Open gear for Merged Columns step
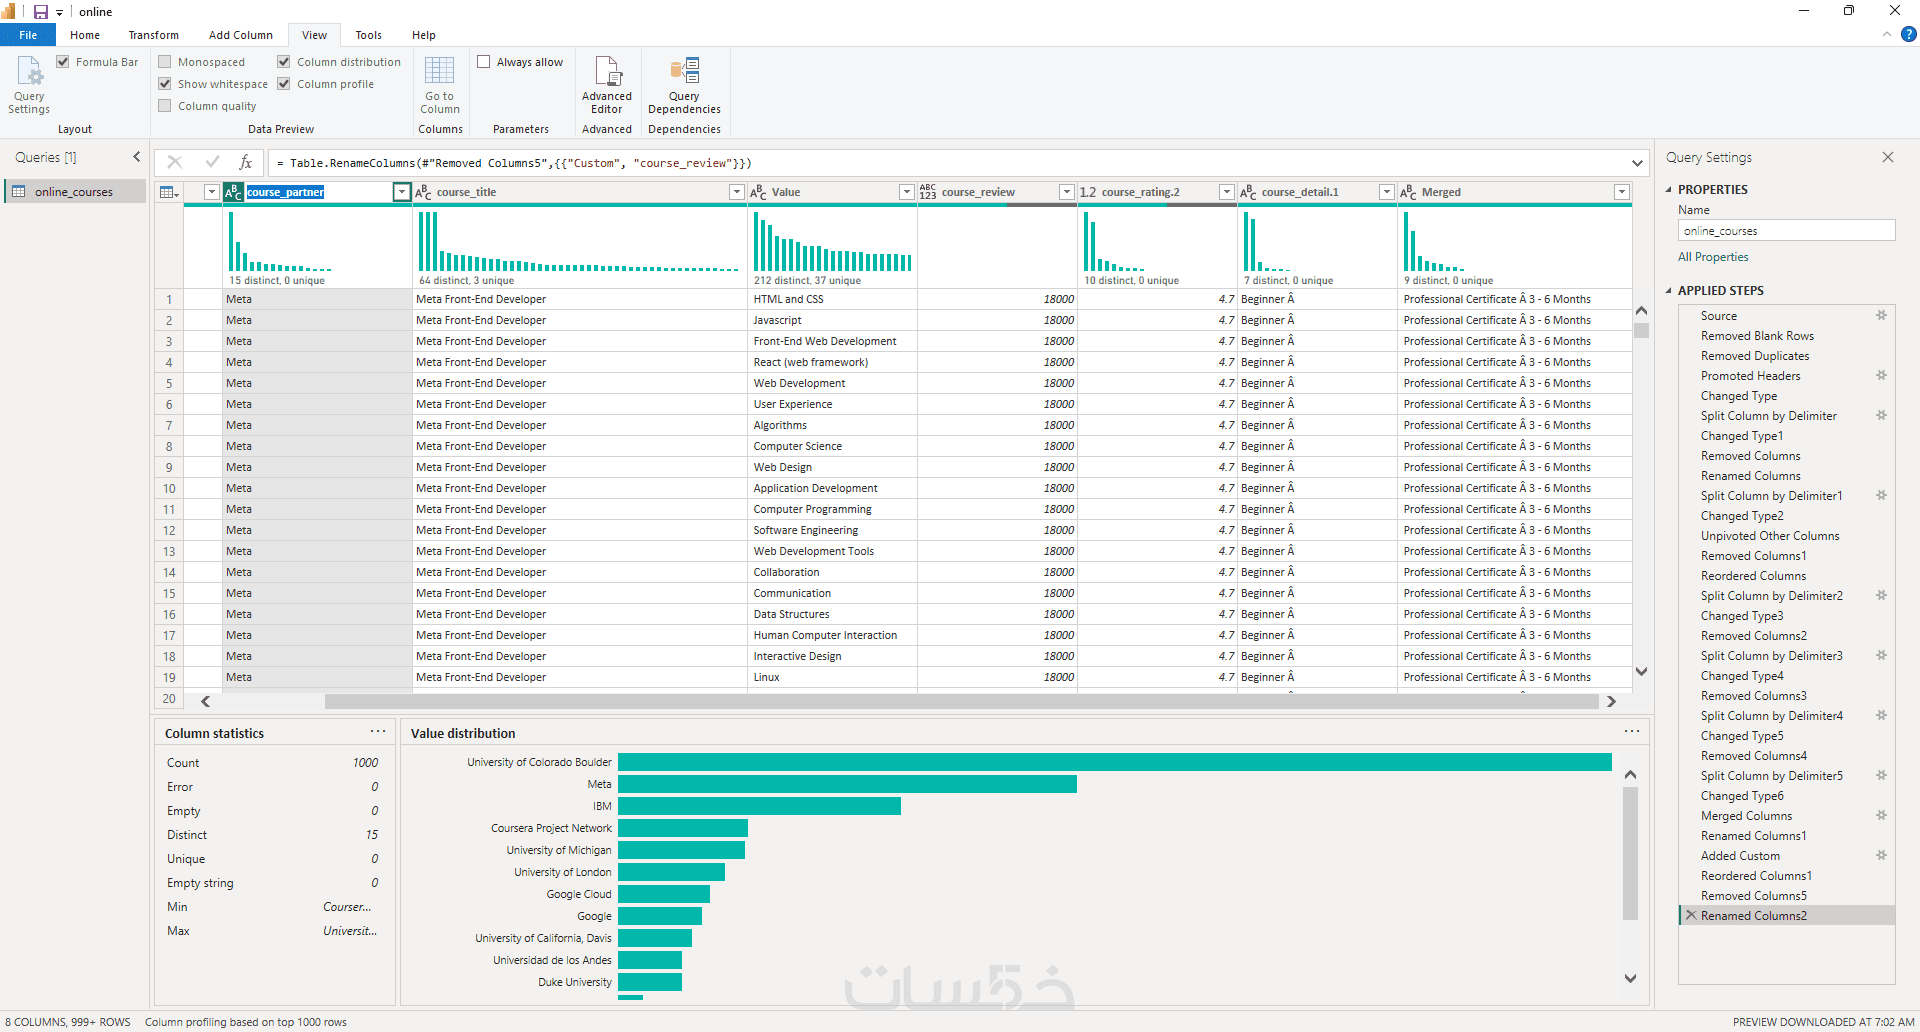Viewport: 1920px width, 1032px height. point(1881,815)
